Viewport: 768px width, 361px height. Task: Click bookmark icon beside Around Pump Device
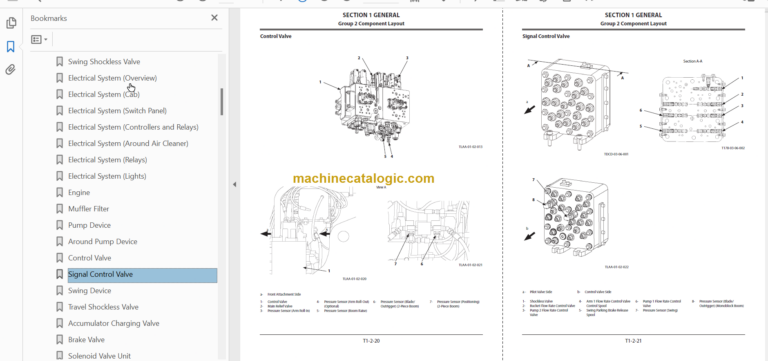59,241
